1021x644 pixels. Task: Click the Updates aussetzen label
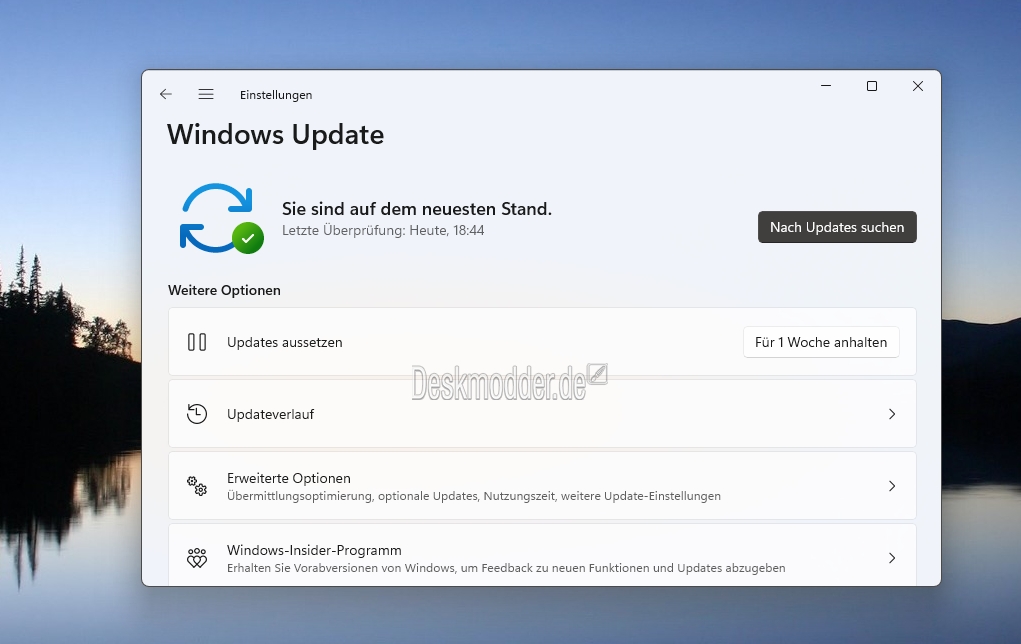pos(285,343)
